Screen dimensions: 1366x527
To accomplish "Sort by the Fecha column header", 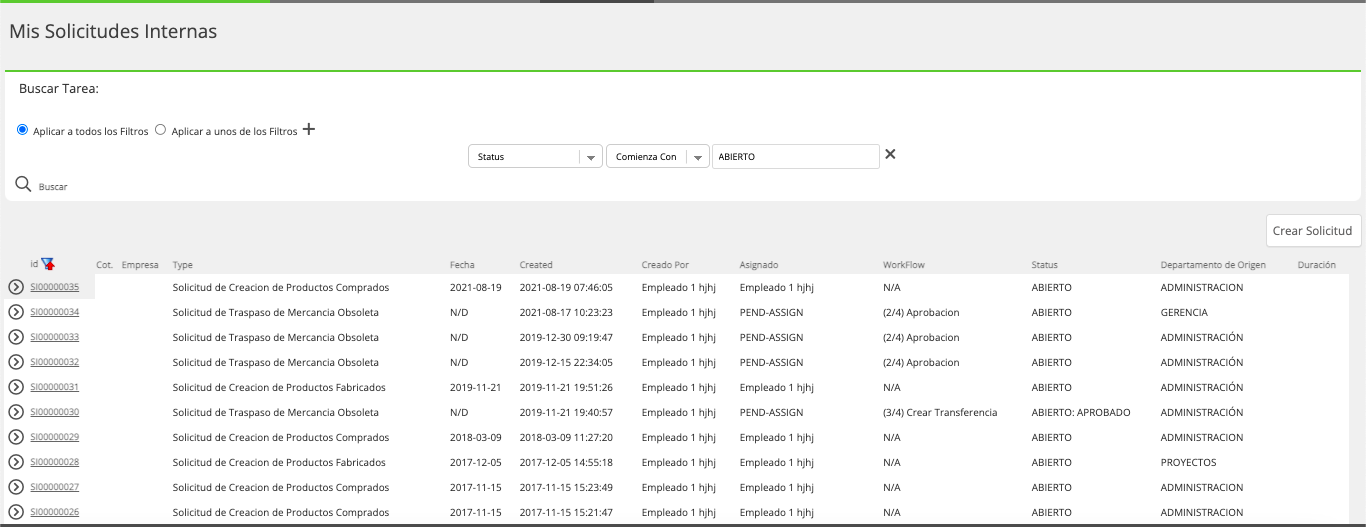I will pos(462,265).
